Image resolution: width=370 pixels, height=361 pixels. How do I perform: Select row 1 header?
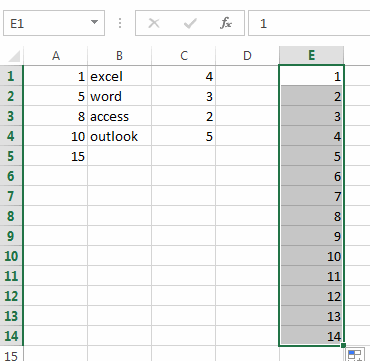pos(11,76)
